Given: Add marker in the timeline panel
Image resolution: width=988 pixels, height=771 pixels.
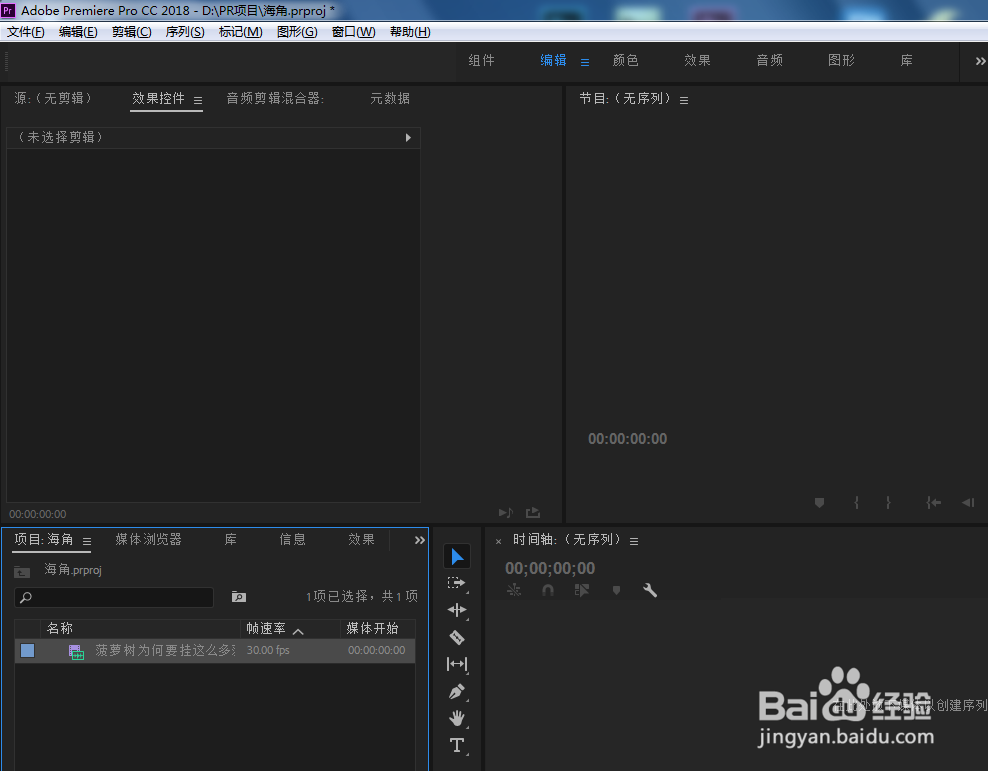Looking at the screenshot, I should click(616, 590).
